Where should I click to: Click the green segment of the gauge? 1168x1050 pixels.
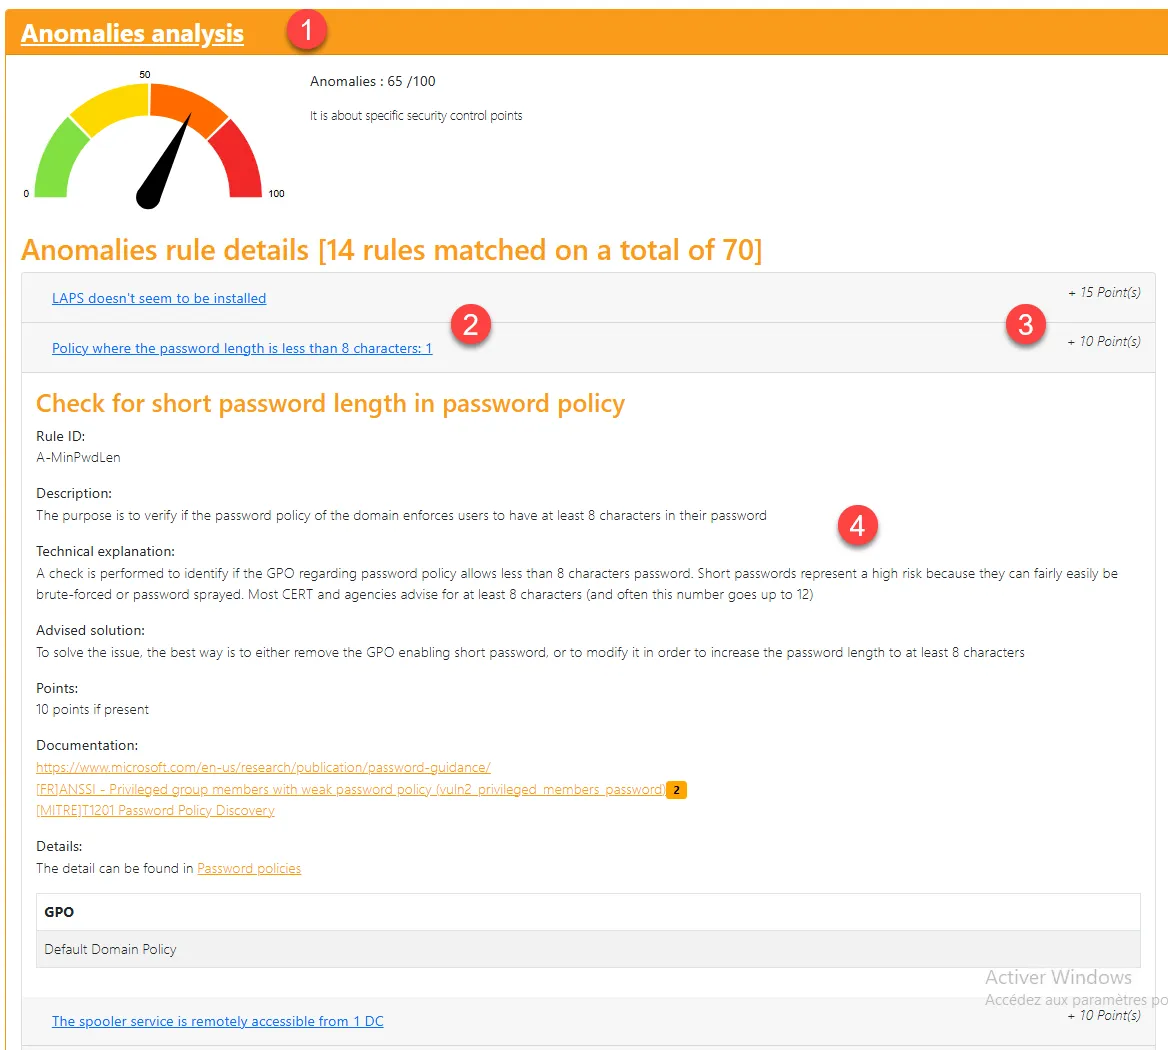click(54, 160)
